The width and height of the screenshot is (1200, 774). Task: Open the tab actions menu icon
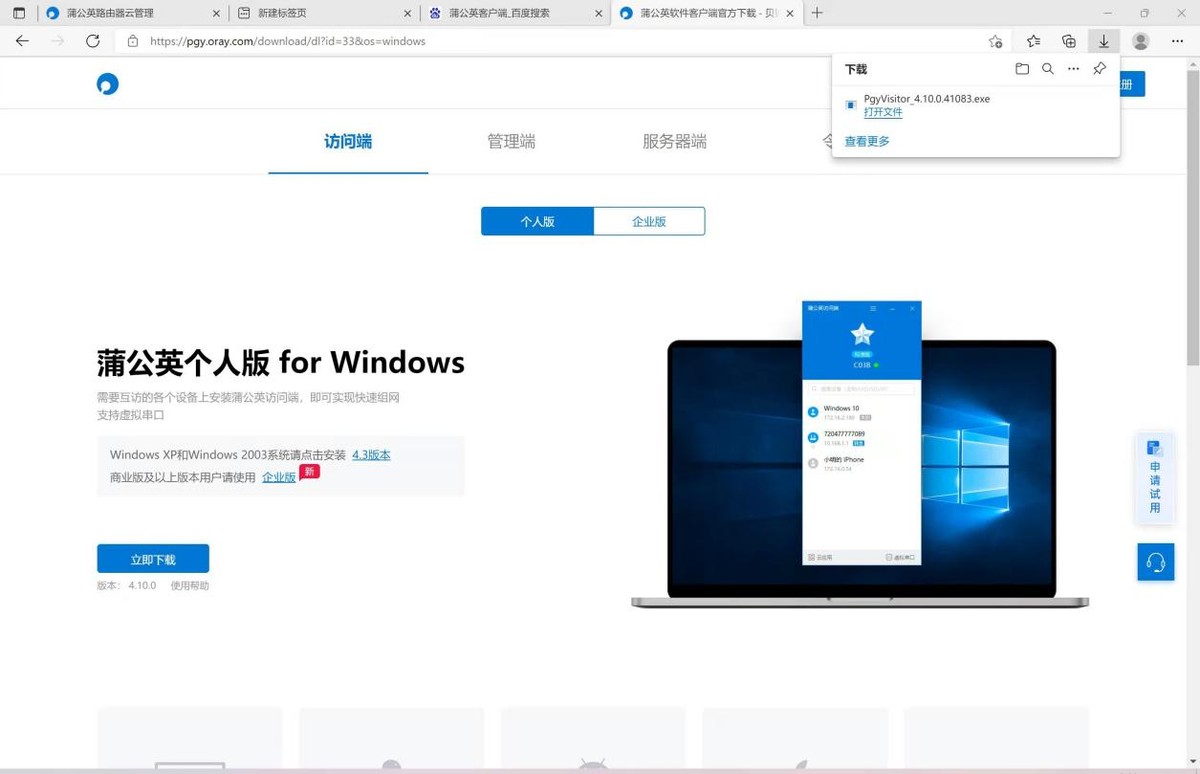(19, 13)
